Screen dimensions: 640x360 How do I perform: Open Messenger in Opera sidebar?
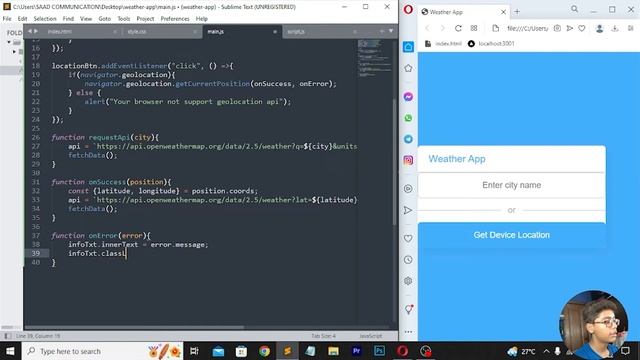(x=408, y=97)
